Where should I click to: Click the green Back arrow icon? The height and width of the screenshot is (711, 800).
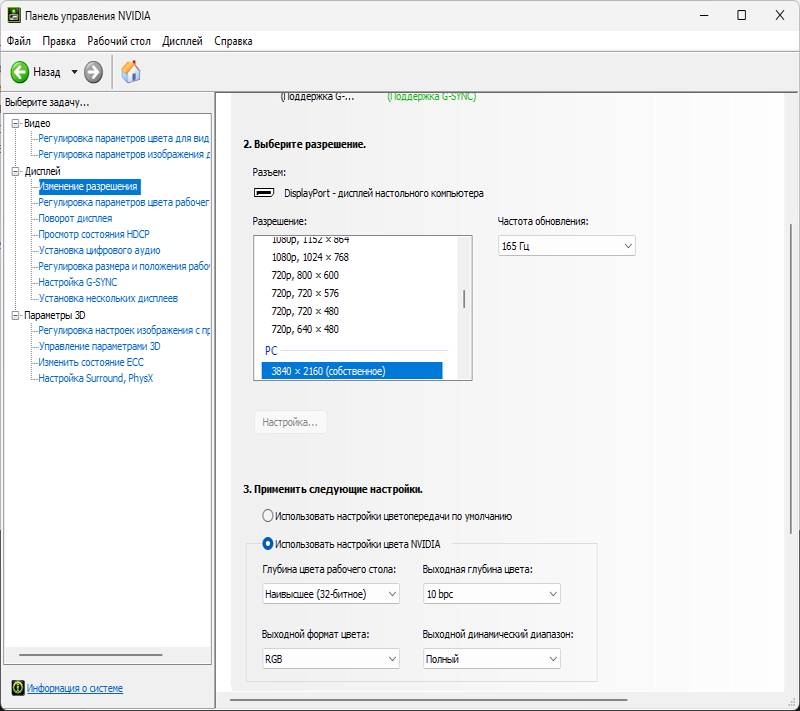tap(19, 72)
